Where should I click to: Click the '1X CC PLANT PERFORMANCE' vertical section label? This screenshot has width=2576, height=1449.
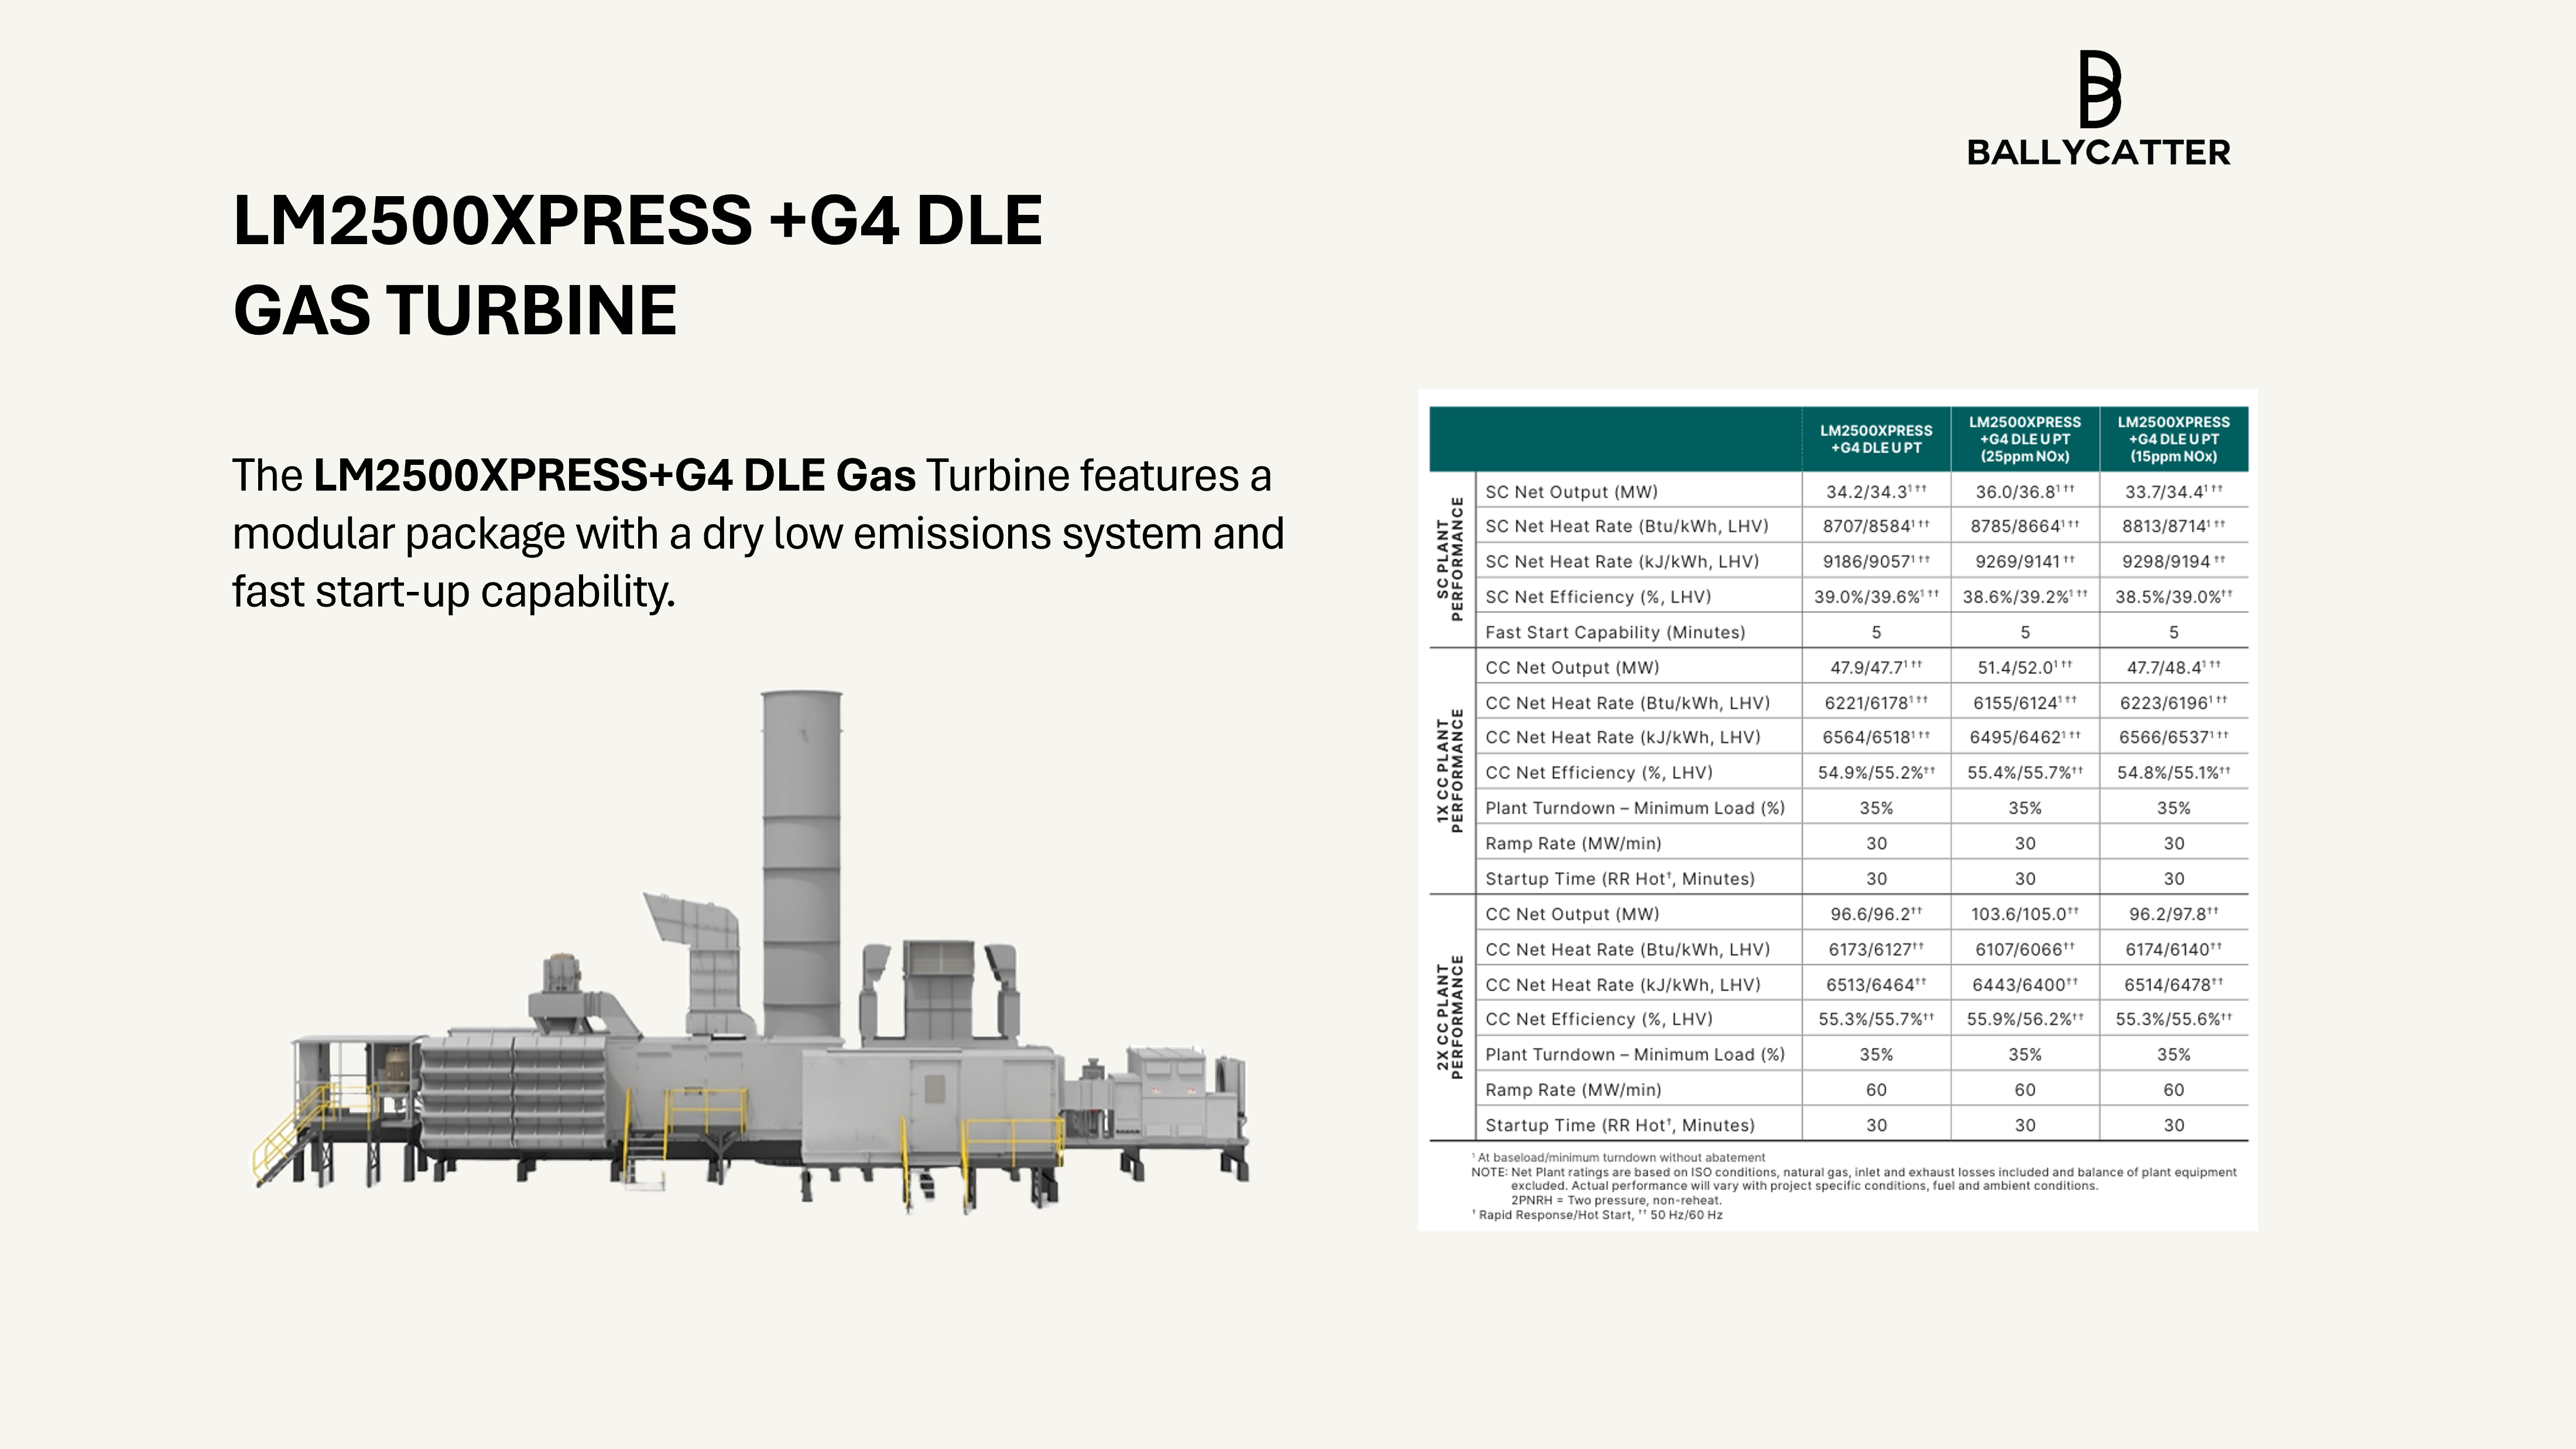[1450, 770]
